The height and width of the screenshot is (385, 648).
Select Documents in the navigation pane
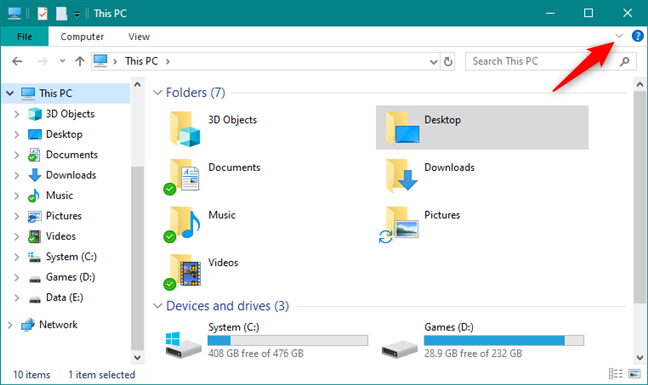click(x=71, y=154)
